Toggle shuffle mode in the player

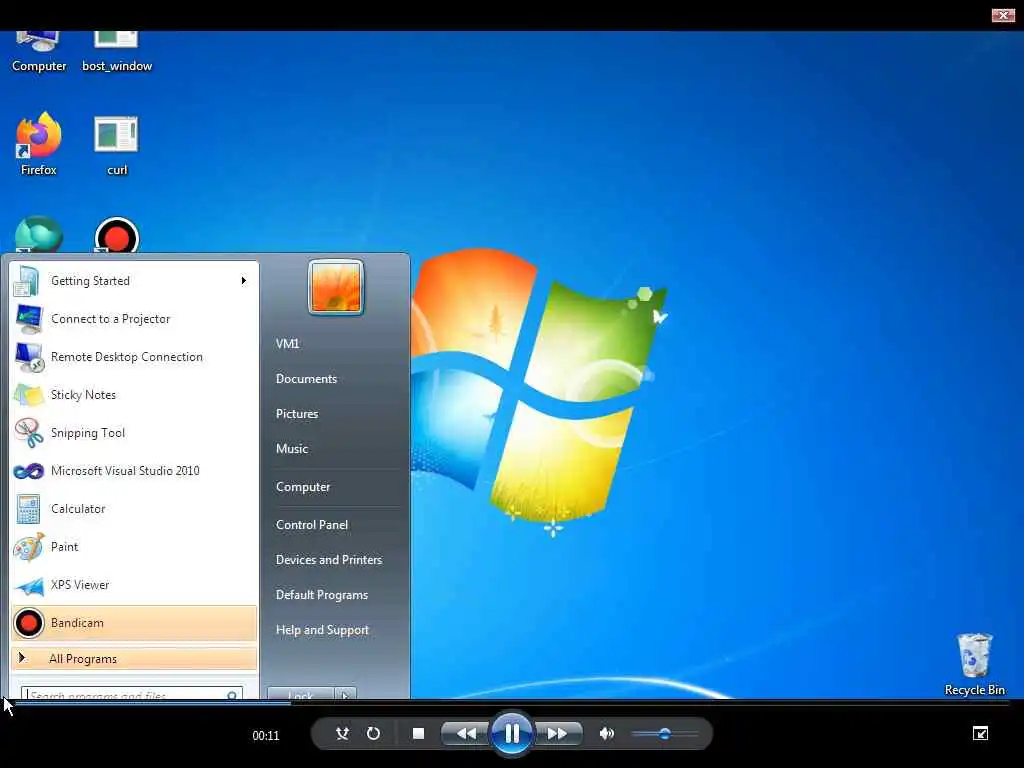(x=342, y=733)
